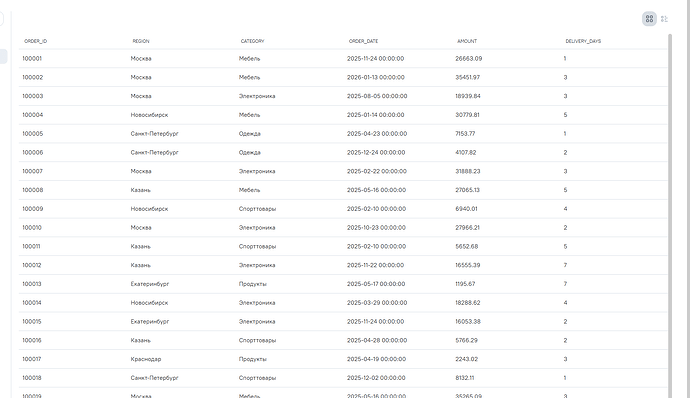Switch to the shapes chart view icon
Screen dimensions: 690x398
(x=664, y=19)
